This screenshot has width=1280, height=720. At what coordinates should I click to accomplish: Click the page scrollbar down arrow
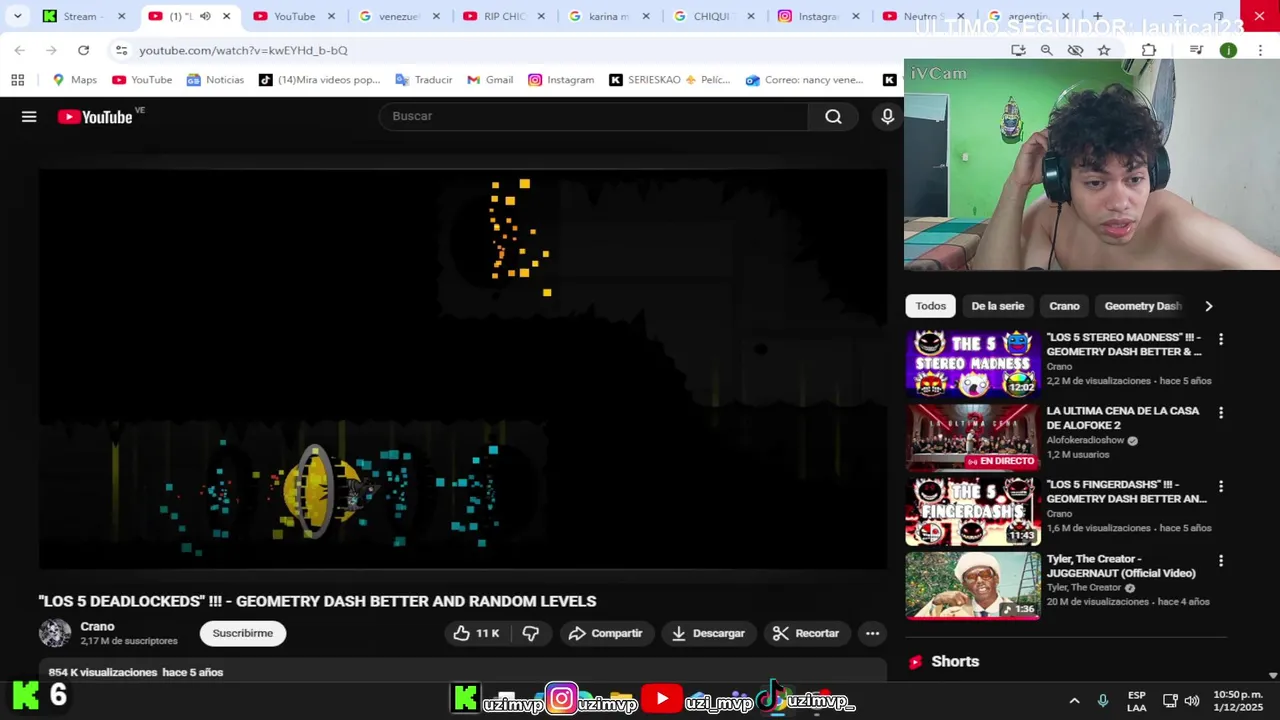[x=1273, y=675]
